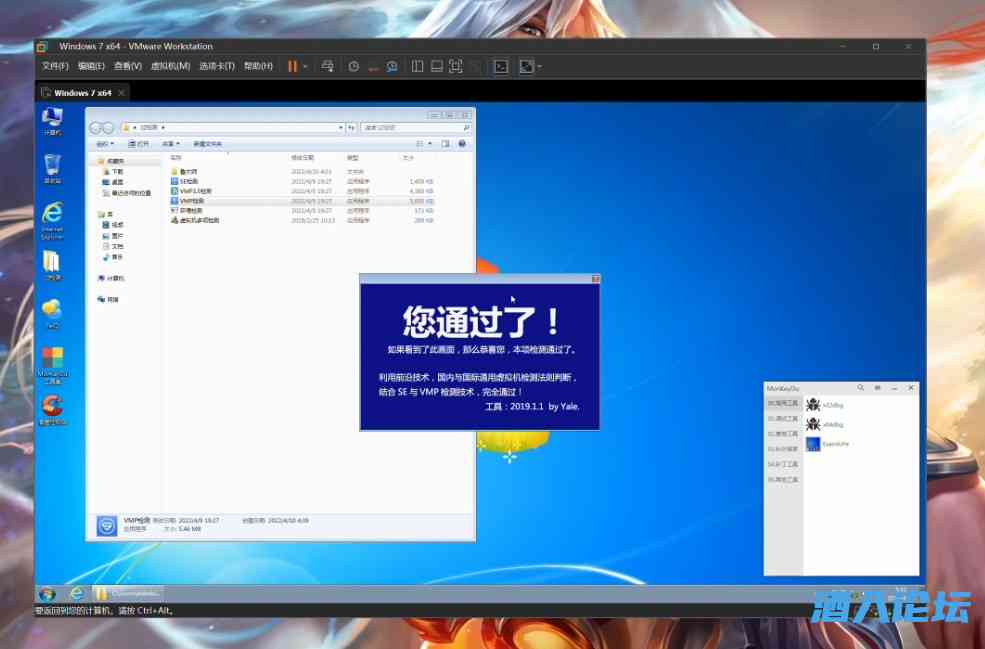Viewport: 985px width, 649px height.
Task: Open the Computer desktop icon in the VM
Action: pyautogui.click(x=52, y=121)
